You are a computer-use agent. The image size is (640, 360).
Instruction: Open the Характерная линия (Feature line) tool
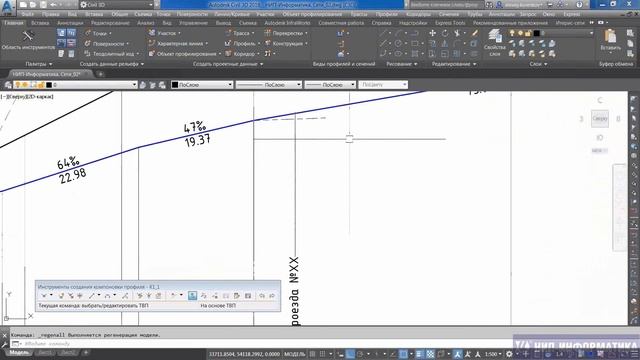click(178, 43)
